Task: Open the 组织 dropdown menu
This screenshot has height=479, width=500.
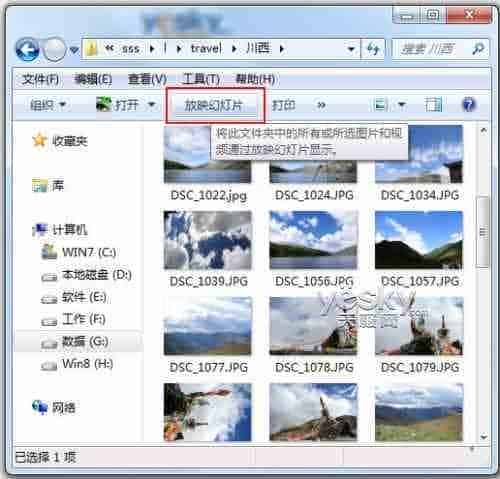Action: [x=48, y=105]
